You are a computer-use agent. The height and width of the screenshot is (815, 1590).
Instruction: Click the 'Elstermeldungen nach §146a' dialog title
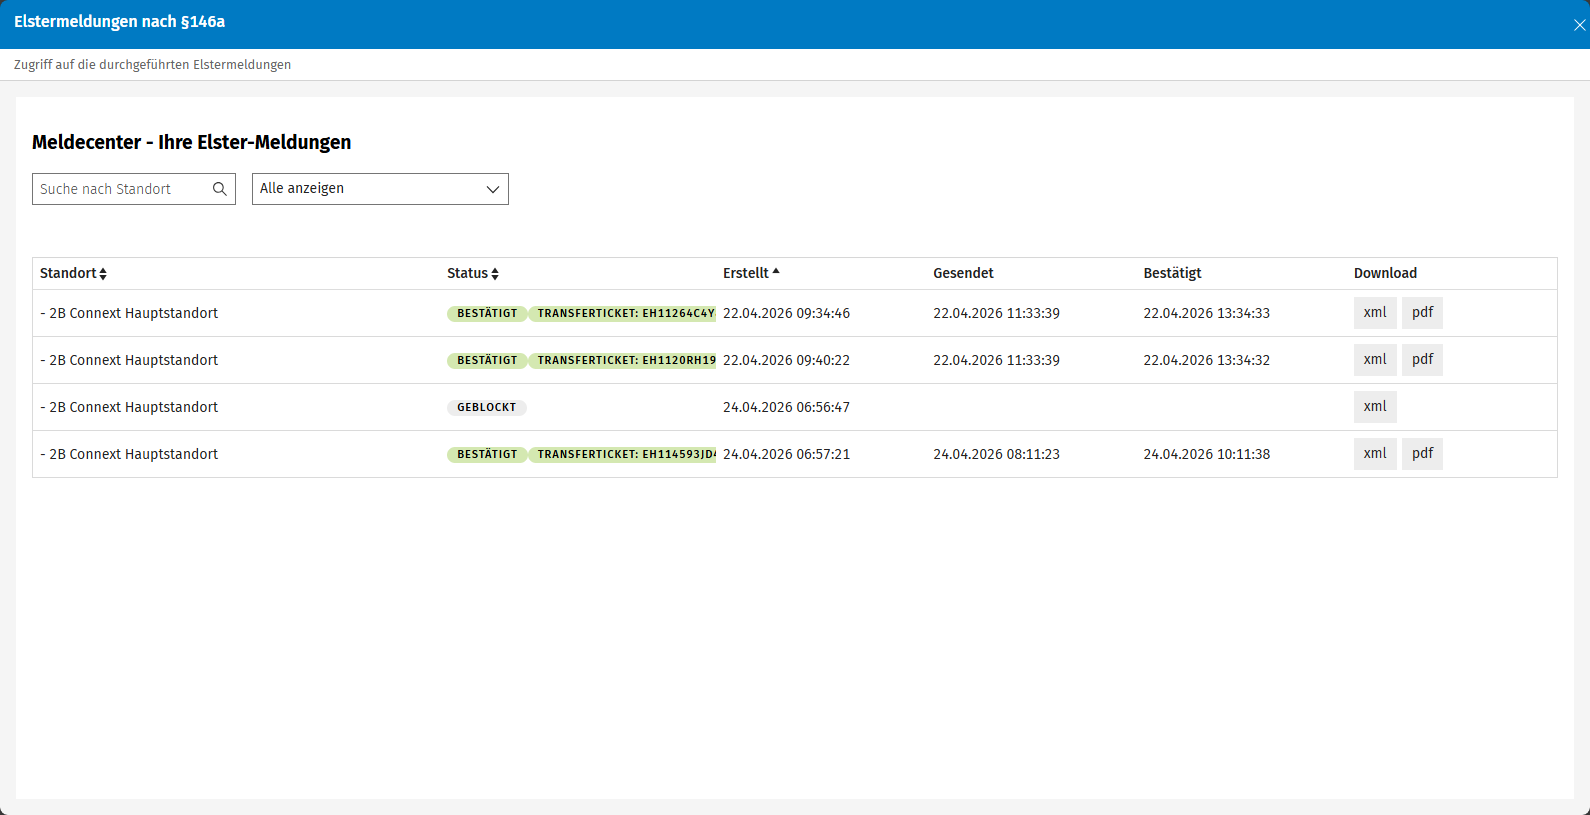119,22
